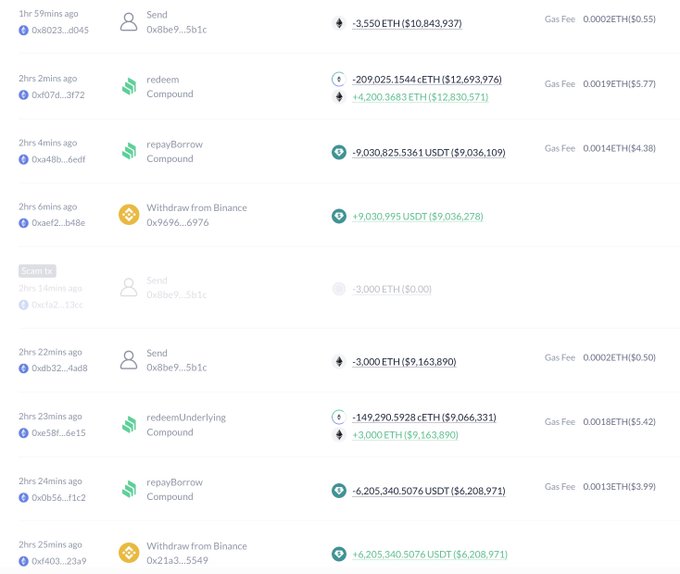The width and height of the screenshot is (680, 574).
Task: Open recipient 0x8be9...5b1c in 2hrs 22mins row
Action: tap(177, 367)
